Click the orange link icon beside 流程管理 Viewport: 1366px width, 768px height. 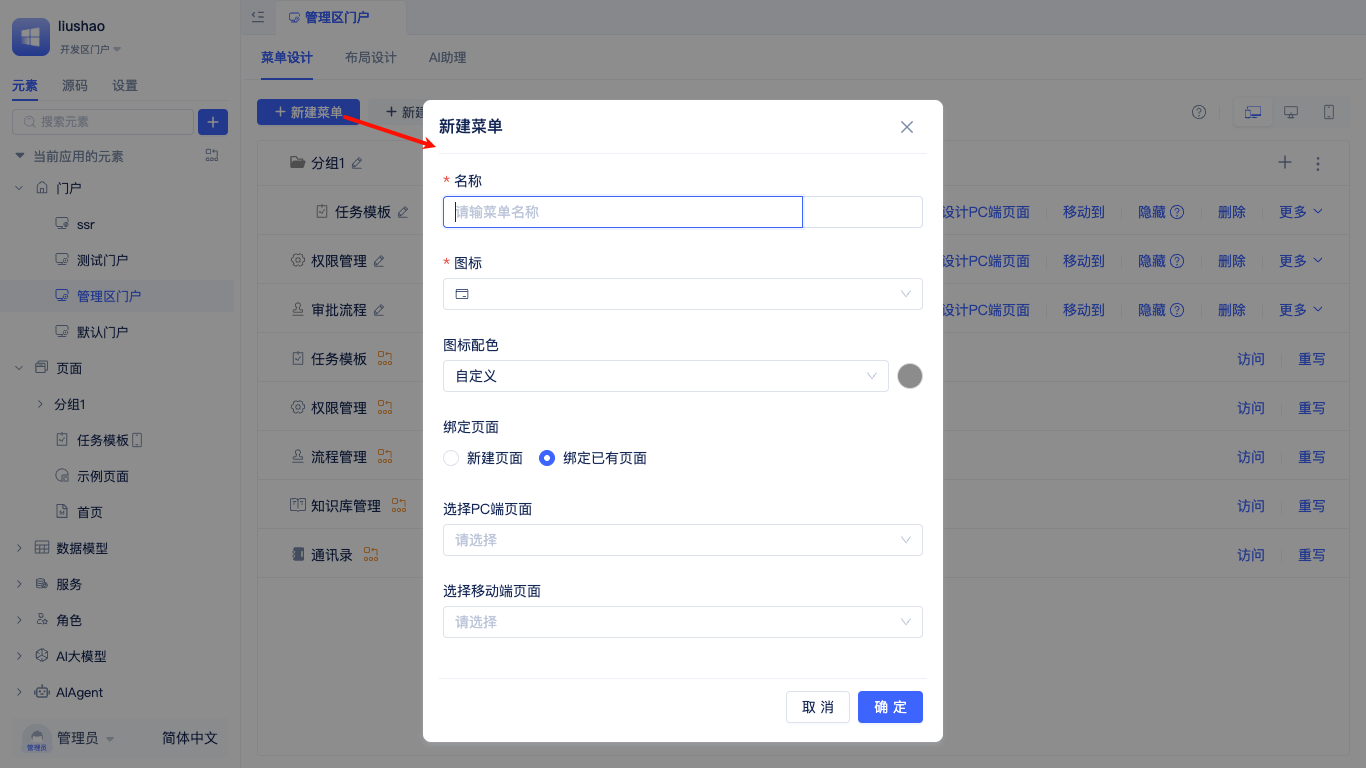pyautogui.click(x=384, y=457)
